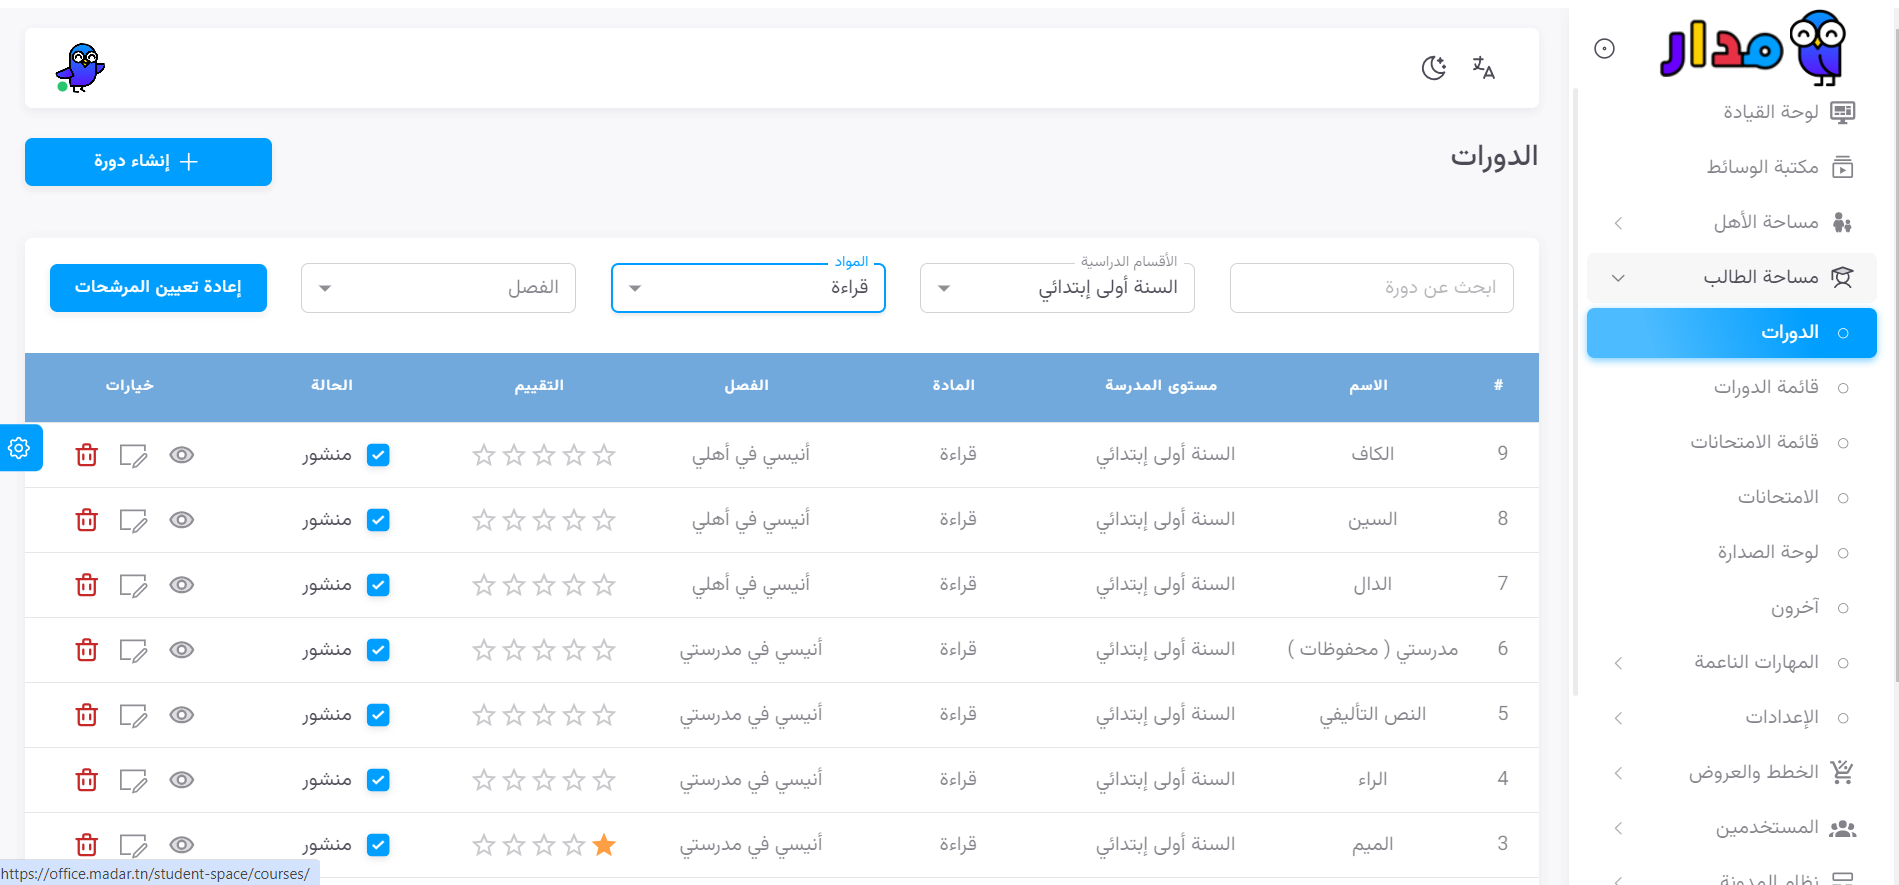
Task: Toggle published checkbox for مدرستي (محفوظات) course
Action: pos(378,650)
